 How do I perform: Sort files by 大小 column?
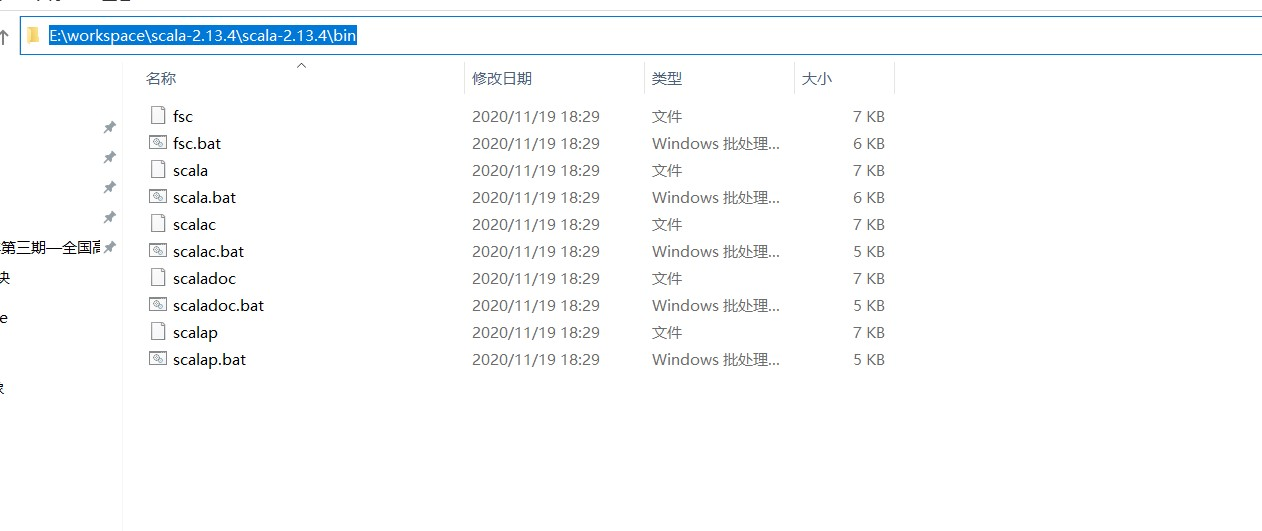click(817, 78)
